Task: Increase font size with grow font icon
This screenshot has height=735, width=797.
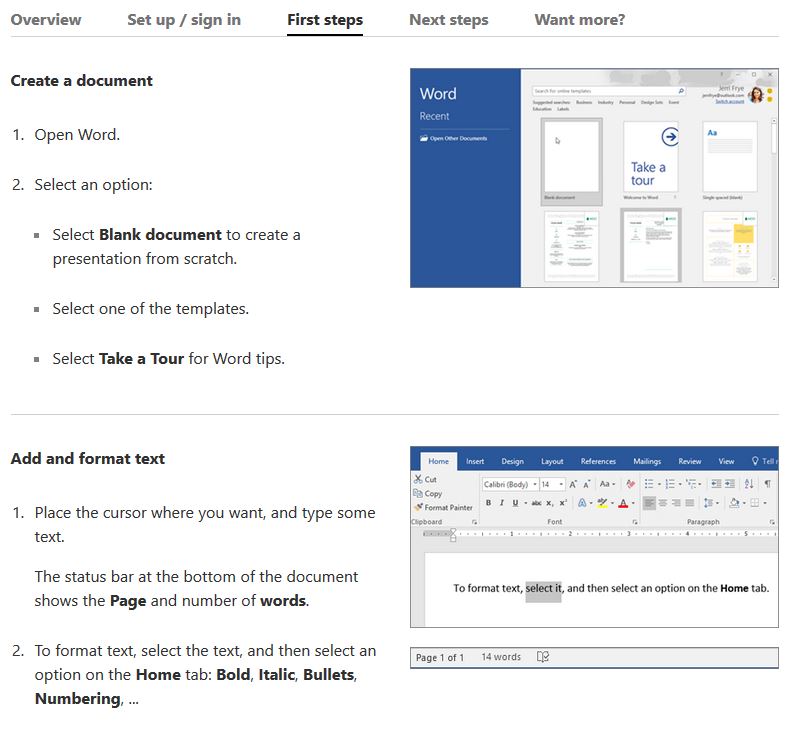Action: click(x=573, y=484)
